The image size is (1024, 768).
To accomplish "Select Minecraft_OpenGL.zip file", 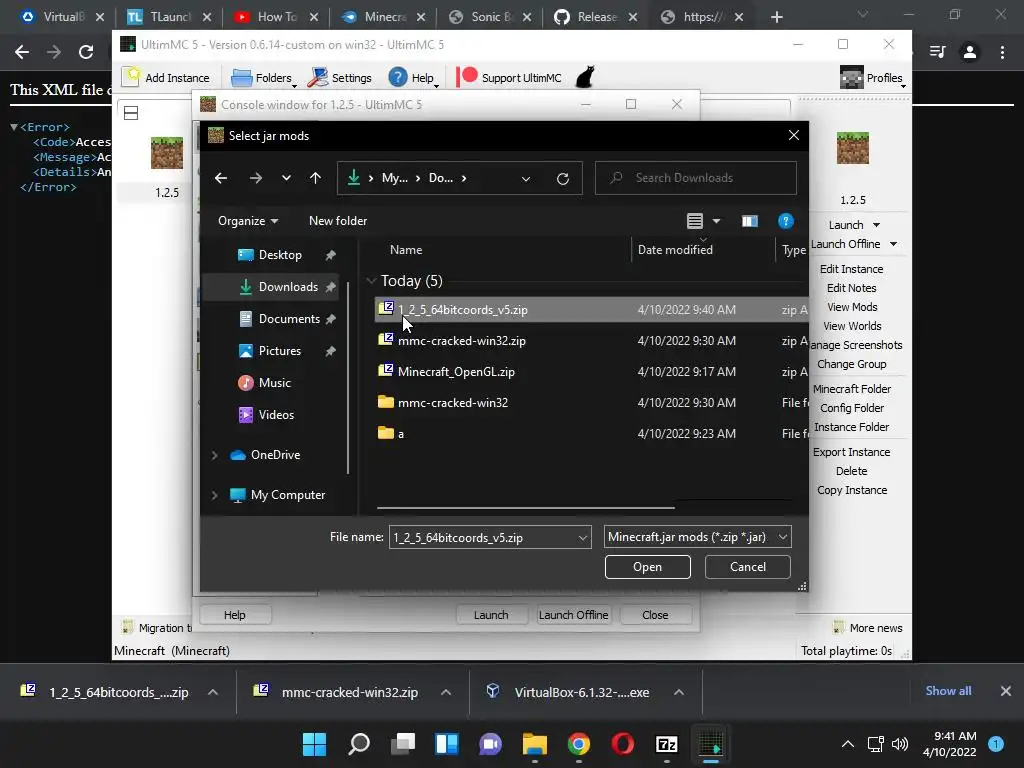I will tap(591, 372).
